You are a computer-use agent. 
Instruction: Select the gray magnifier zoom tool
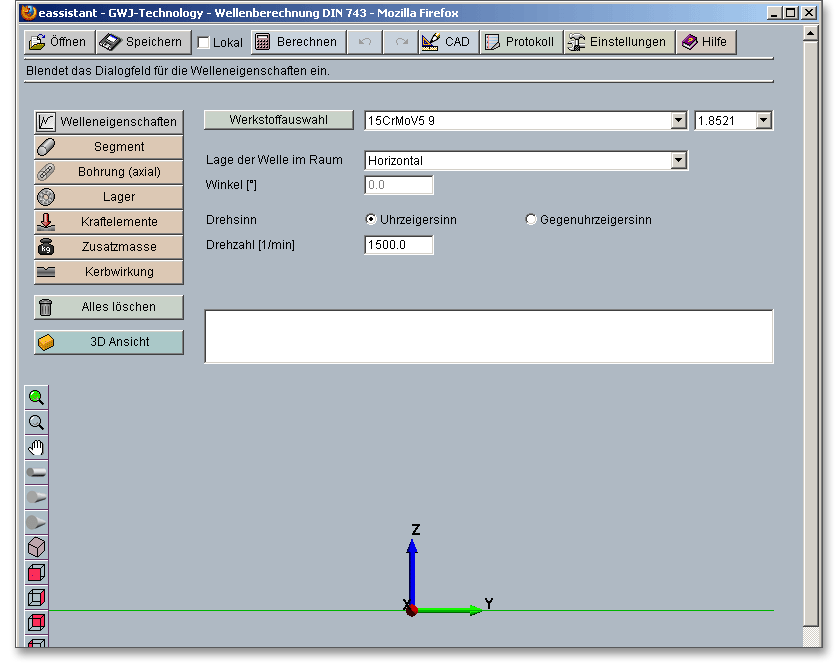pos(36,422)
